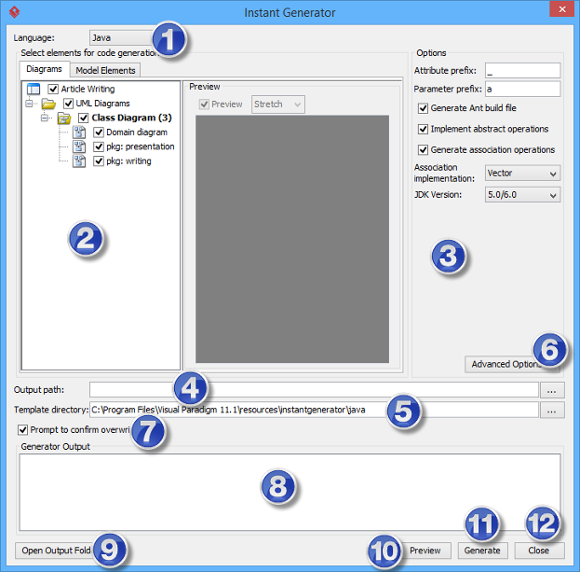Select the pkg: writing tree row text

(x=129, y=161)
